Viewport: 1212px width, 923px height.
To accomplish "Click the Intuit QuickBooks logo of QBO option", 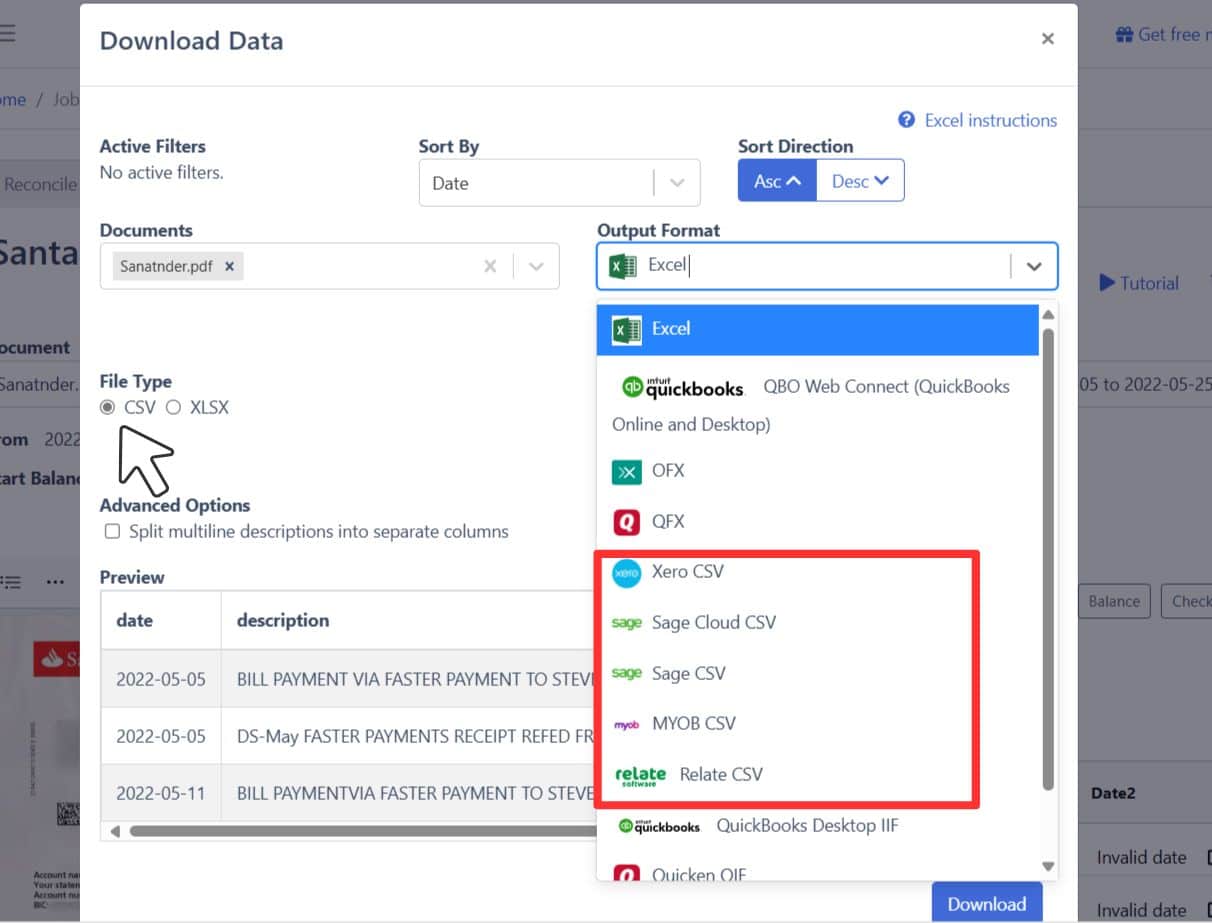I will (683, 387).
